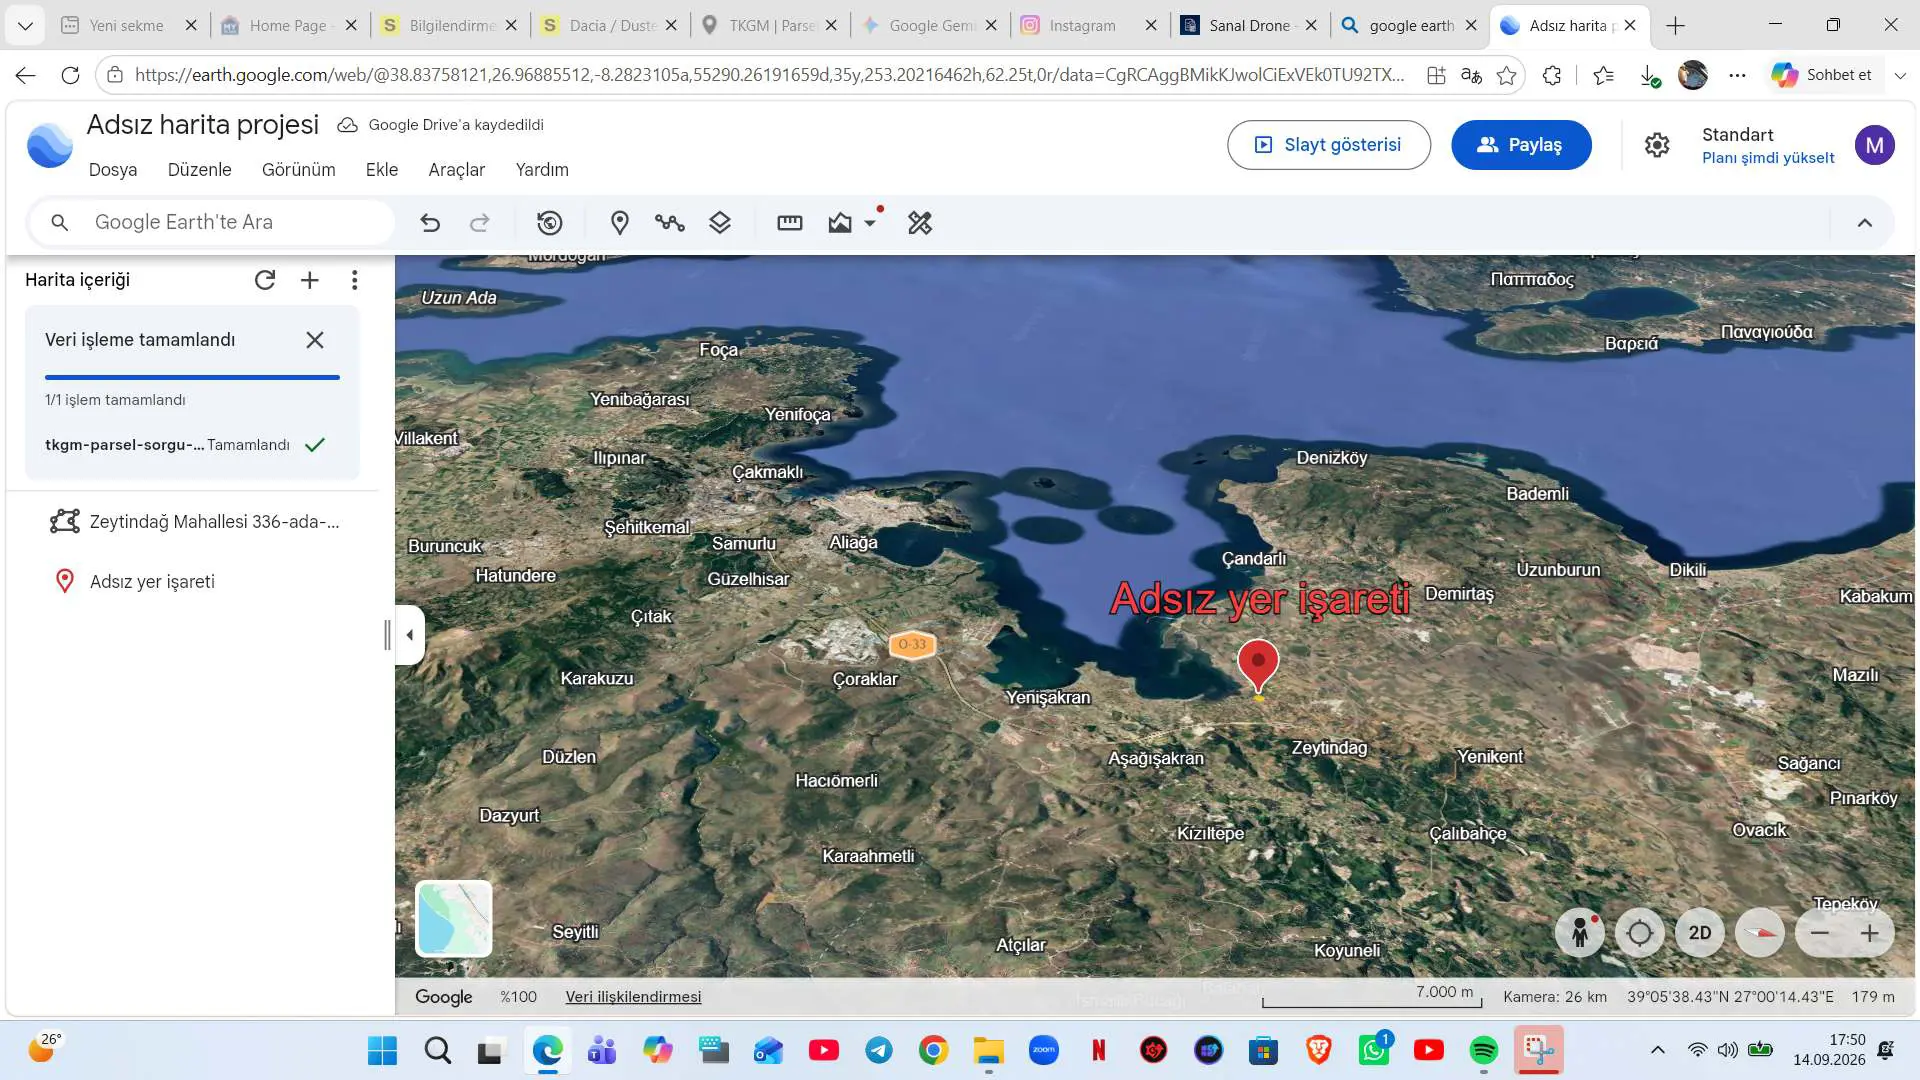Click the redo arrow in Earth toolbar
This screenshot has height=1080, width=1920.
480,223
